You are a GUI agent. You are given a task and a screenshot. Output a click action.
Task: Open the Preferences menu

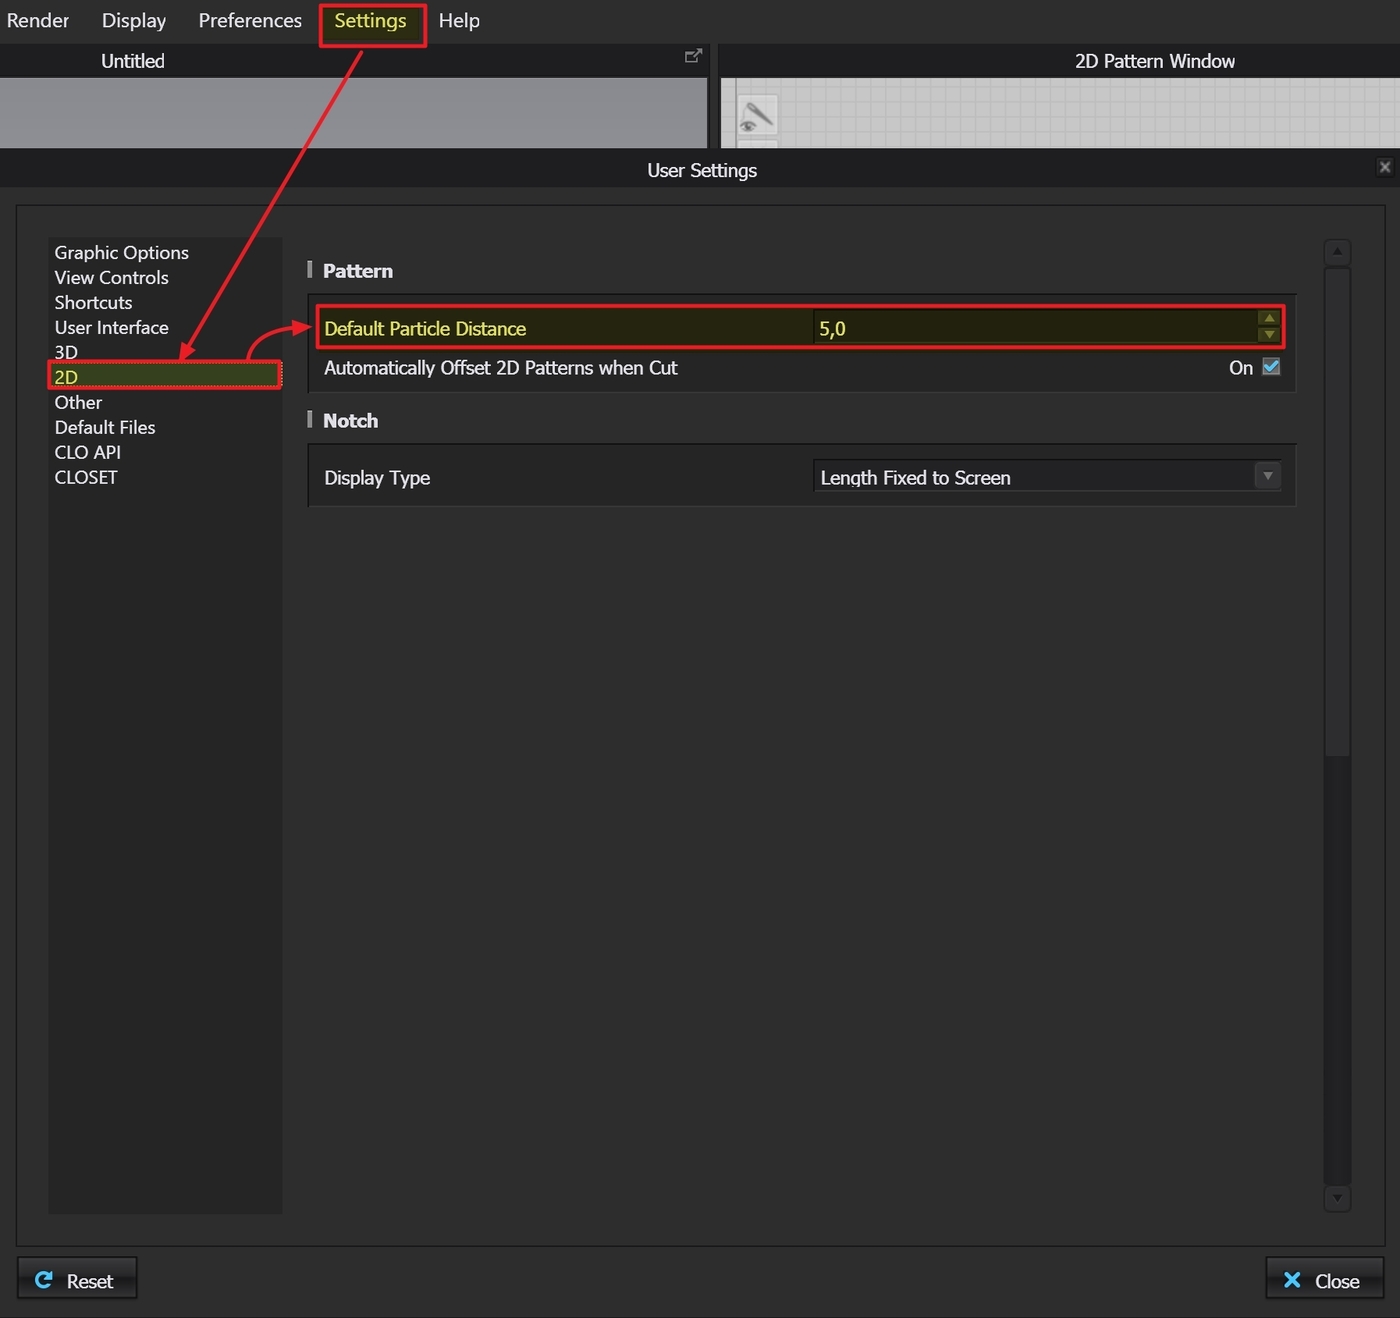click(250, 21)
